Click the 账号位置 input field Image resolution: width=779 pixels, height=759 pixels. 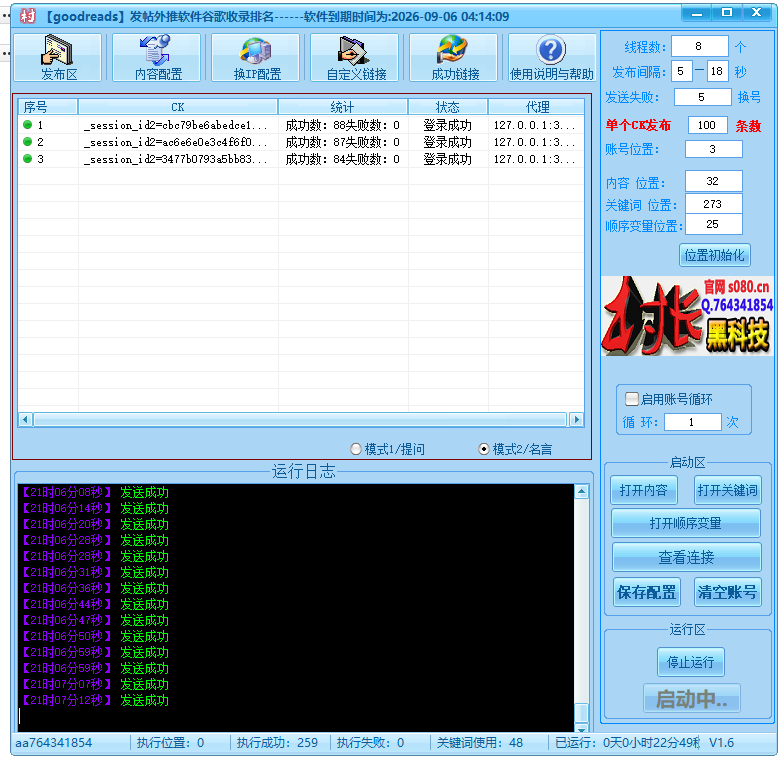713,149
